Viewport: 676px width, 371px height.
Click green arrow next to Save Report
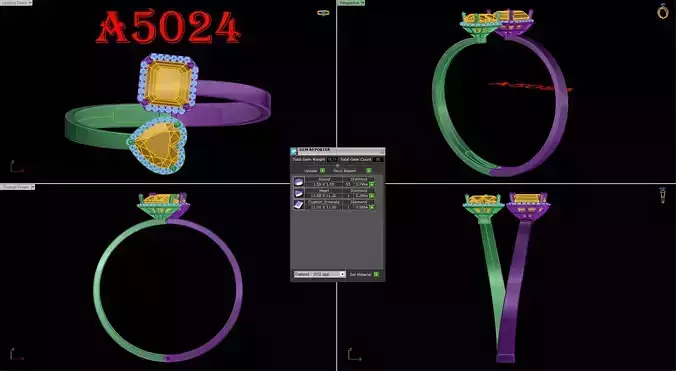tap(369, 171)
